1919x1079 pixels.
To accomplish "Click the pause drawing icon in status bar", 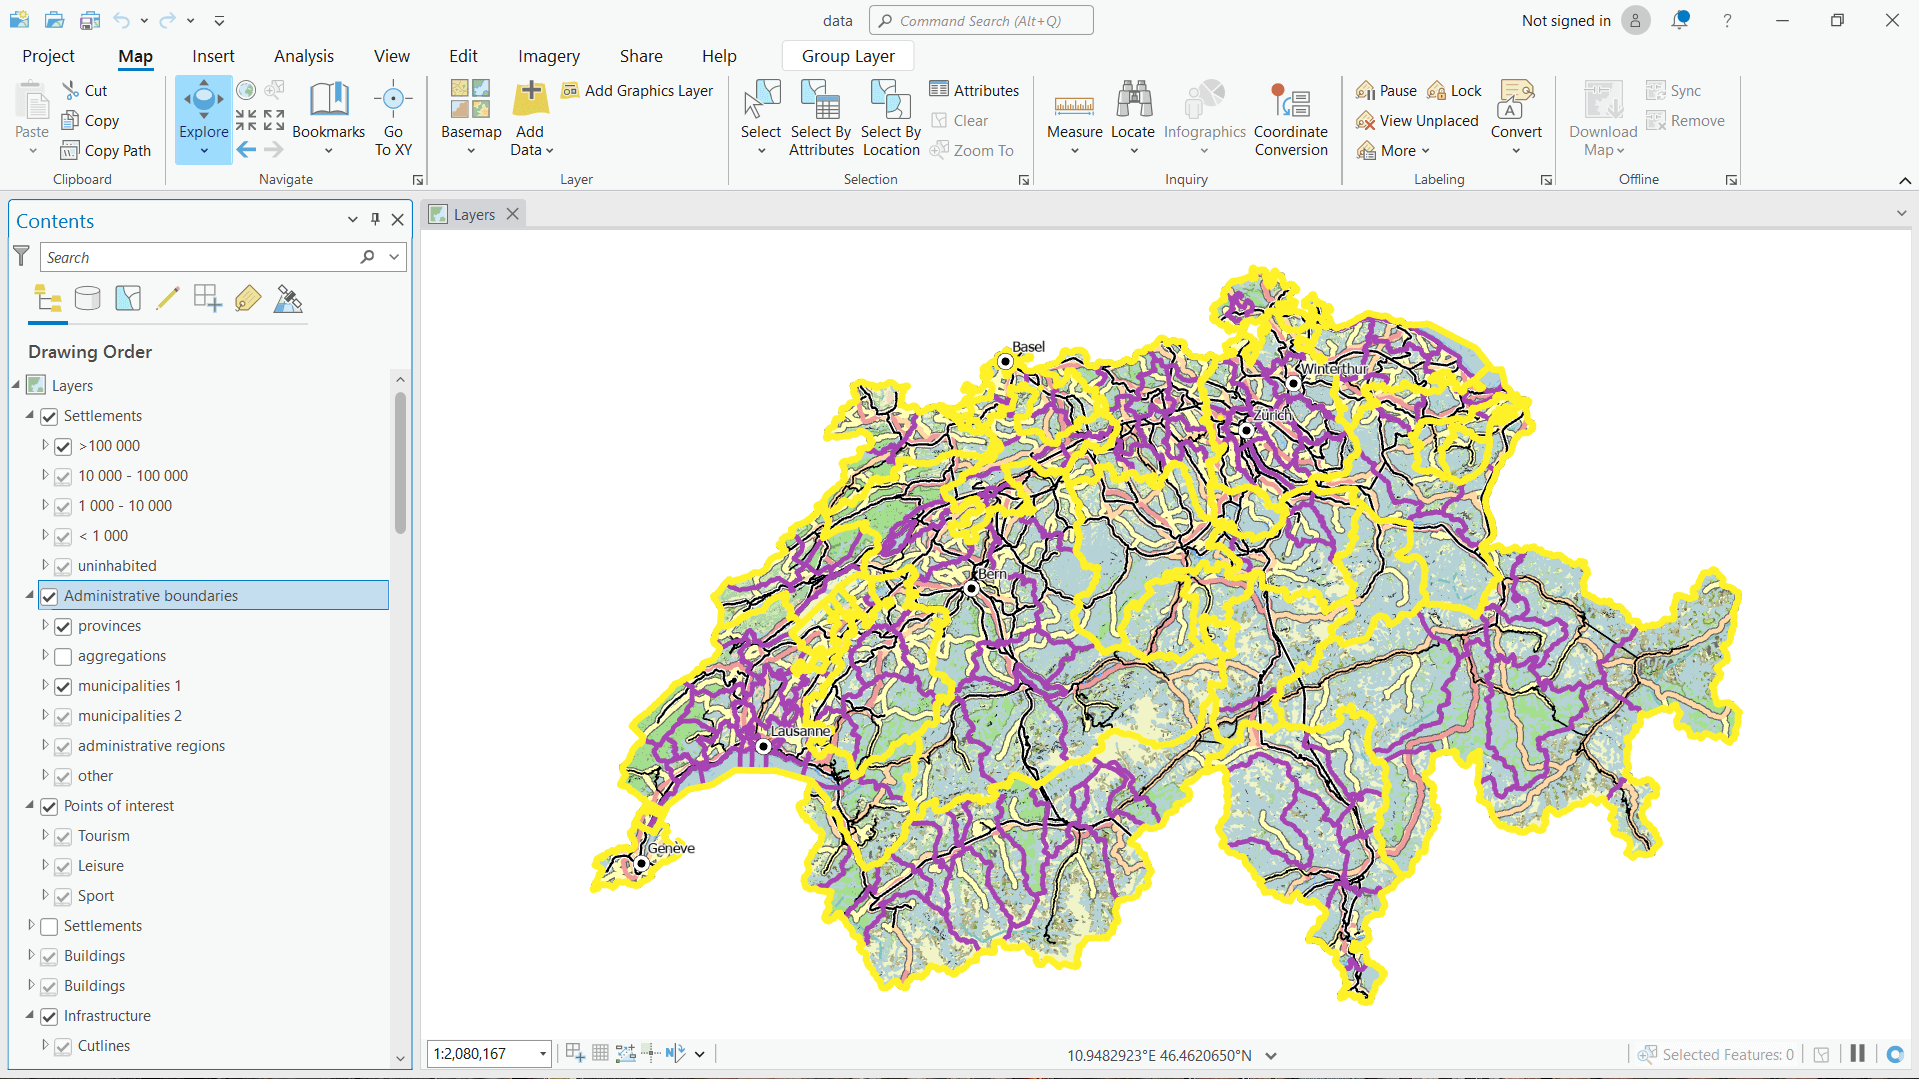I will click(x=1857, y=1054).
